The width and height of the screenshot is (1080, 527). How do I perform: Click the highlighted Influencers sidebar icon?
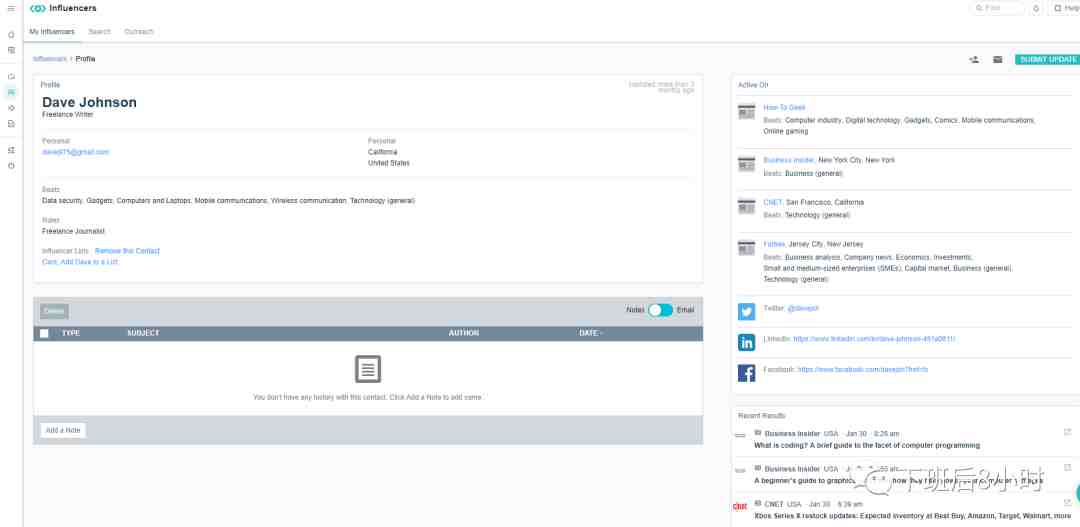[11, 92]
